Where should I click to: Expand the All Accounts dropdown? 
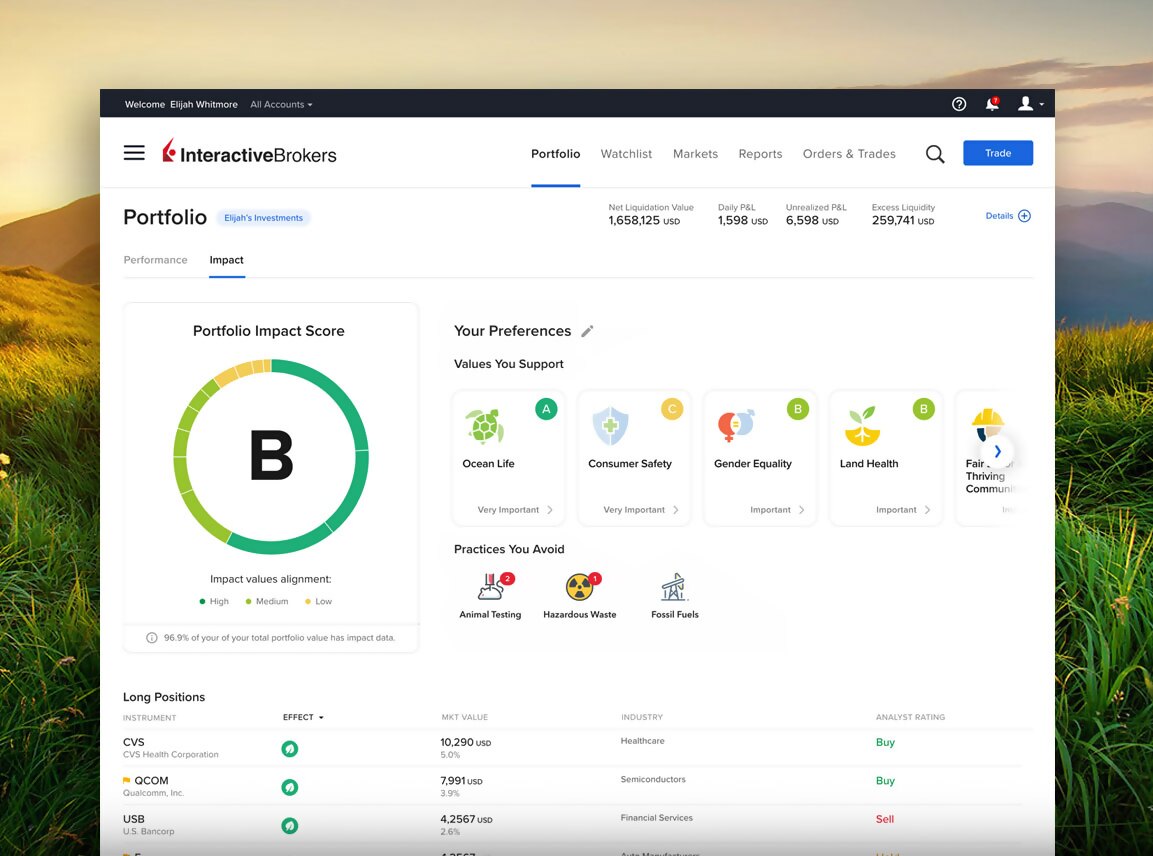click(281, 104)
